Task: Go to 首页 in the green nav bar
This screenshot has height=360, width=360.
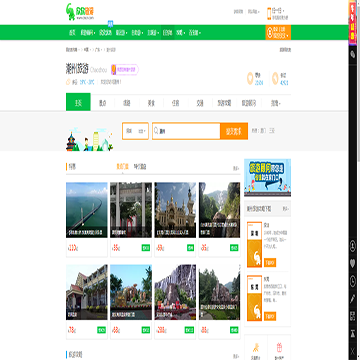Action: 72,33
